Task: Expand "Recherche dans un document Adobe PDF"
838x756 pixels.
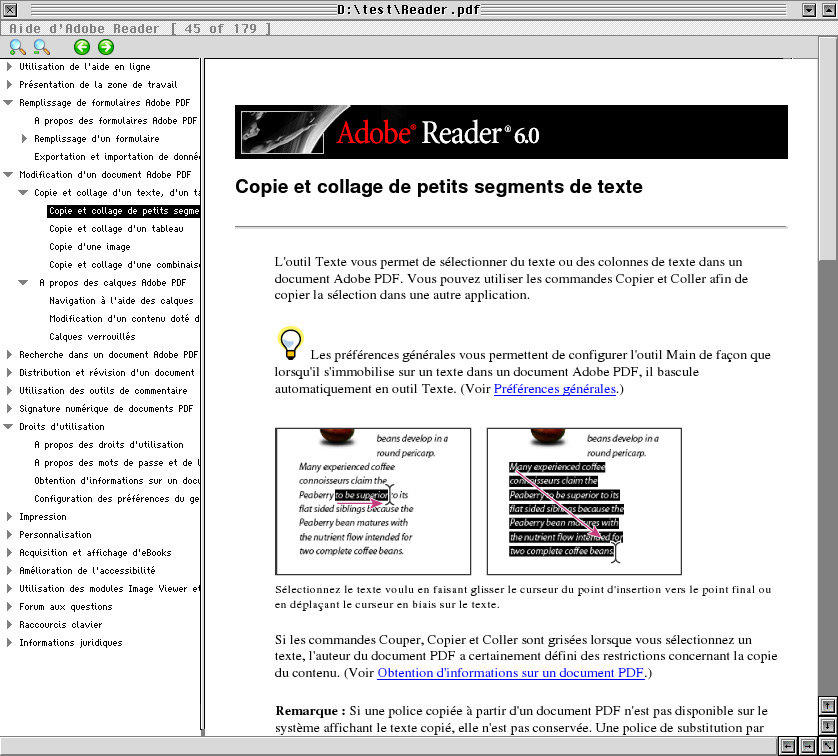Action: (9, 354)
